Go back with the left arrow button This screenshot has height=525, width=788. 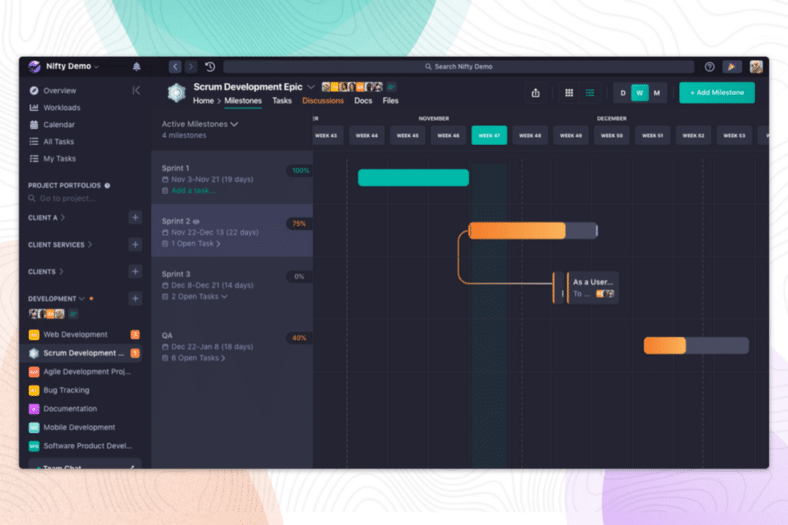175,66
